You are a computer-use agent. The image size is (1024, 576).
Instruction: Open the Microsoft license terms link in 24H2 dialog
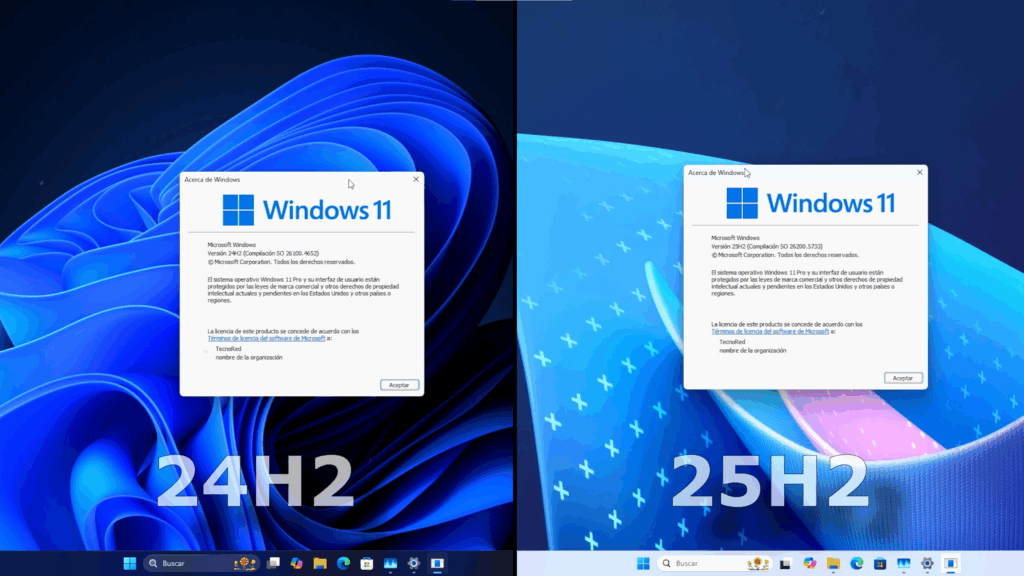pos(266,338)
